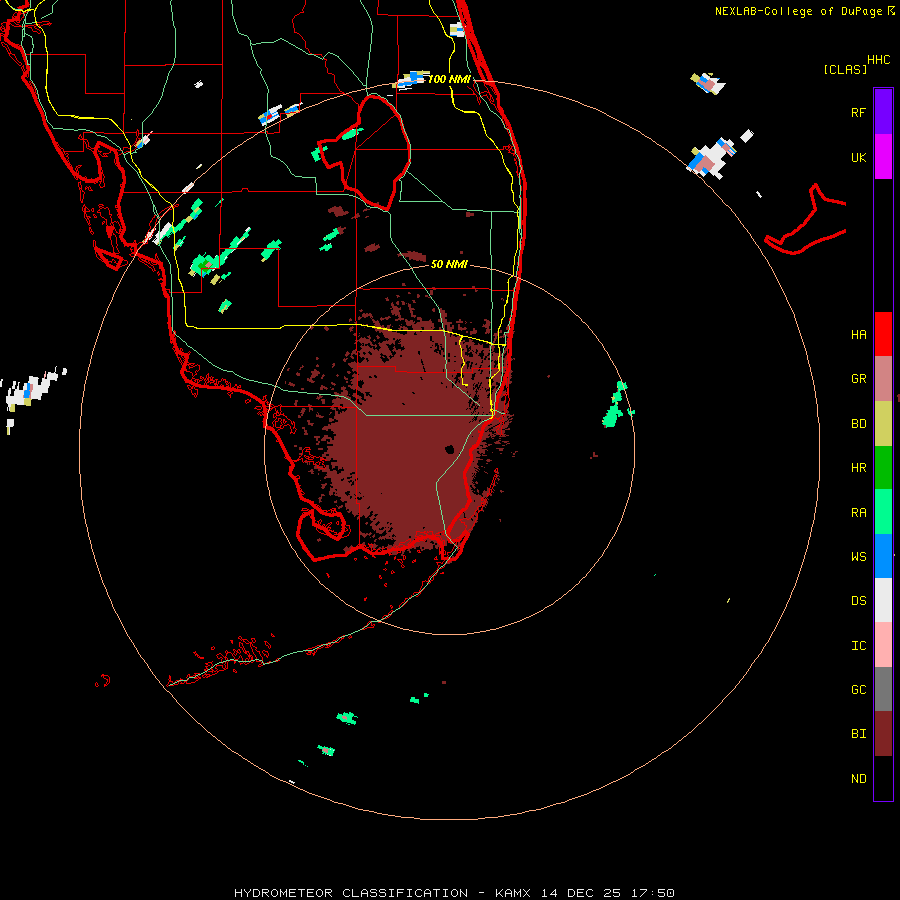Click the DS legend label

858,601
